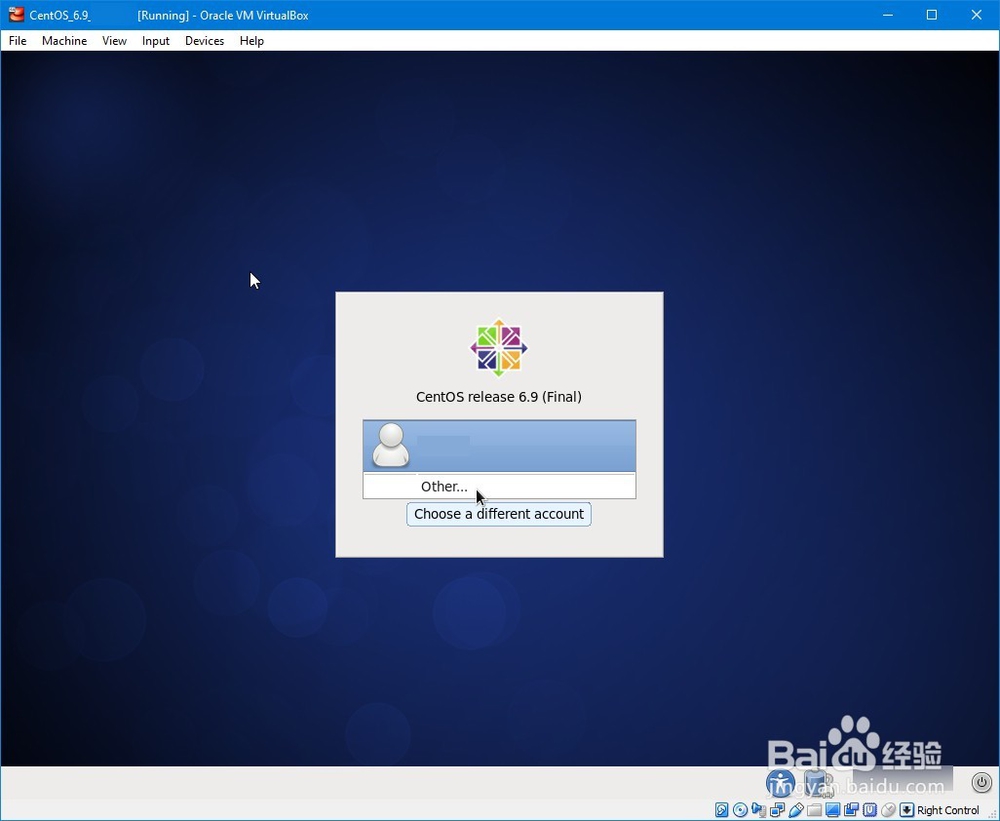Click the GDM power shutdown button

[x=981, y=781]
